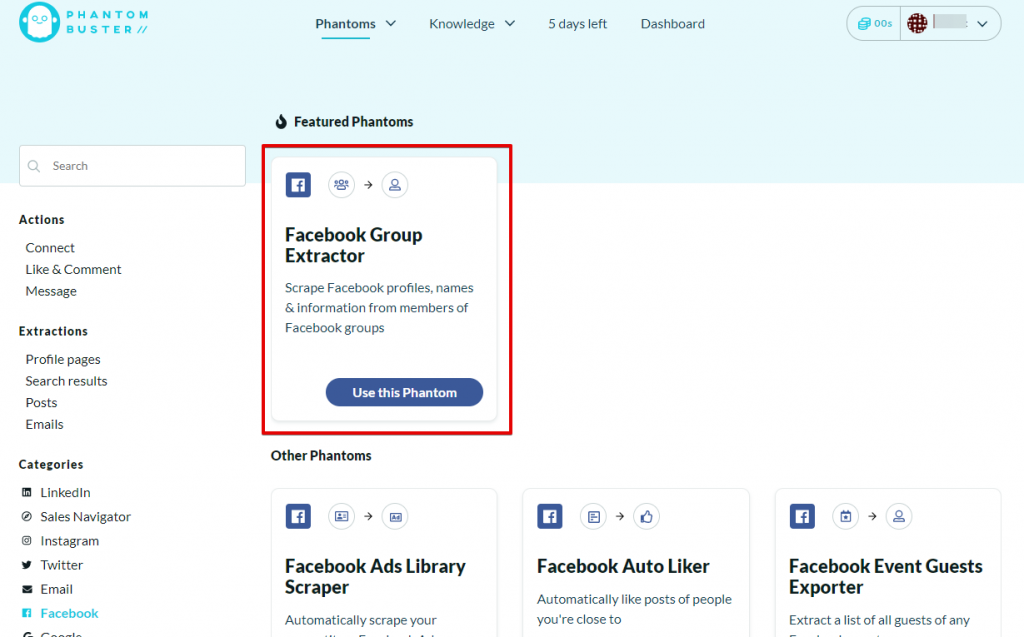Click the Facebook icon on Auto Liker card

pyautogui.click(x=549, y=516)
